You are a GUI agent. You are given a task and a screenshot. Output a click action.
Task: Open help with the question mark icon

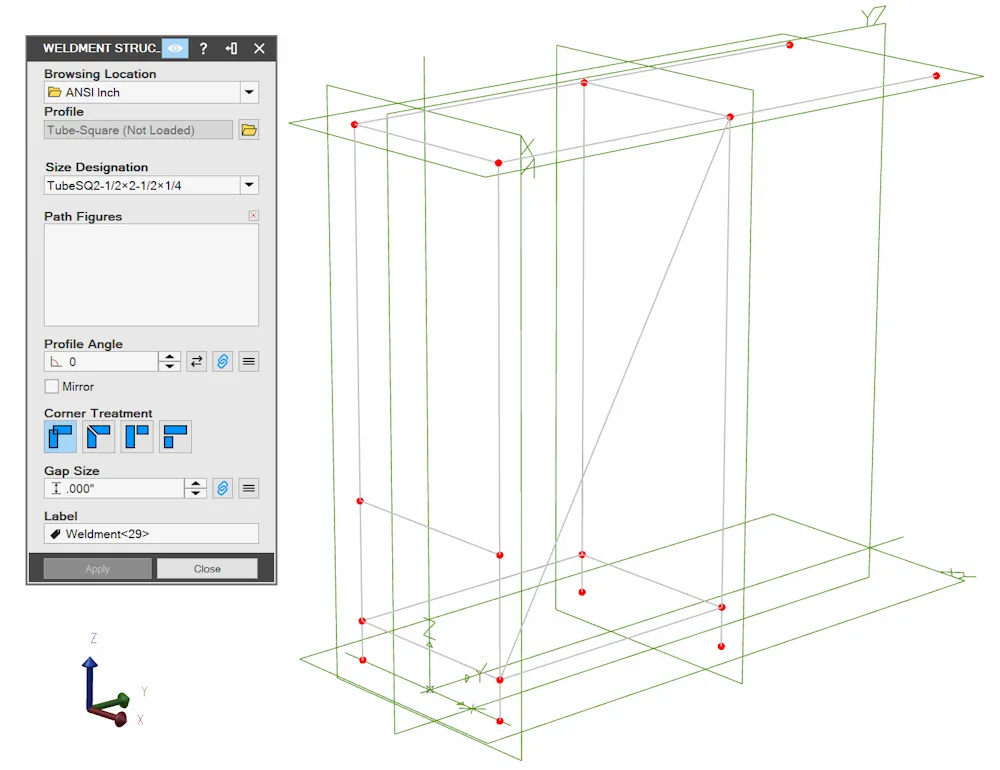(x=203, y=48)
